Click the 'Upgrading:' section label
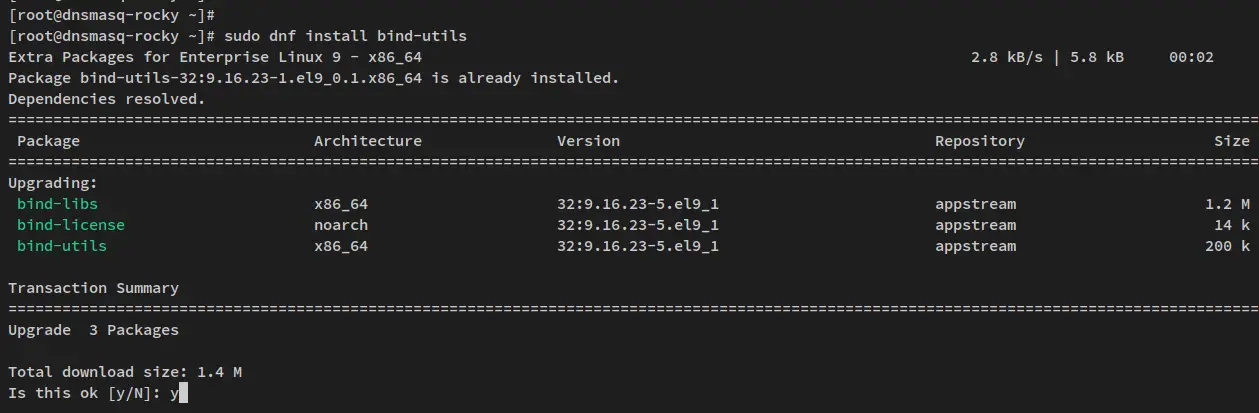The height and width of the screenshot is (413, 1259). [x=53, y=183]
